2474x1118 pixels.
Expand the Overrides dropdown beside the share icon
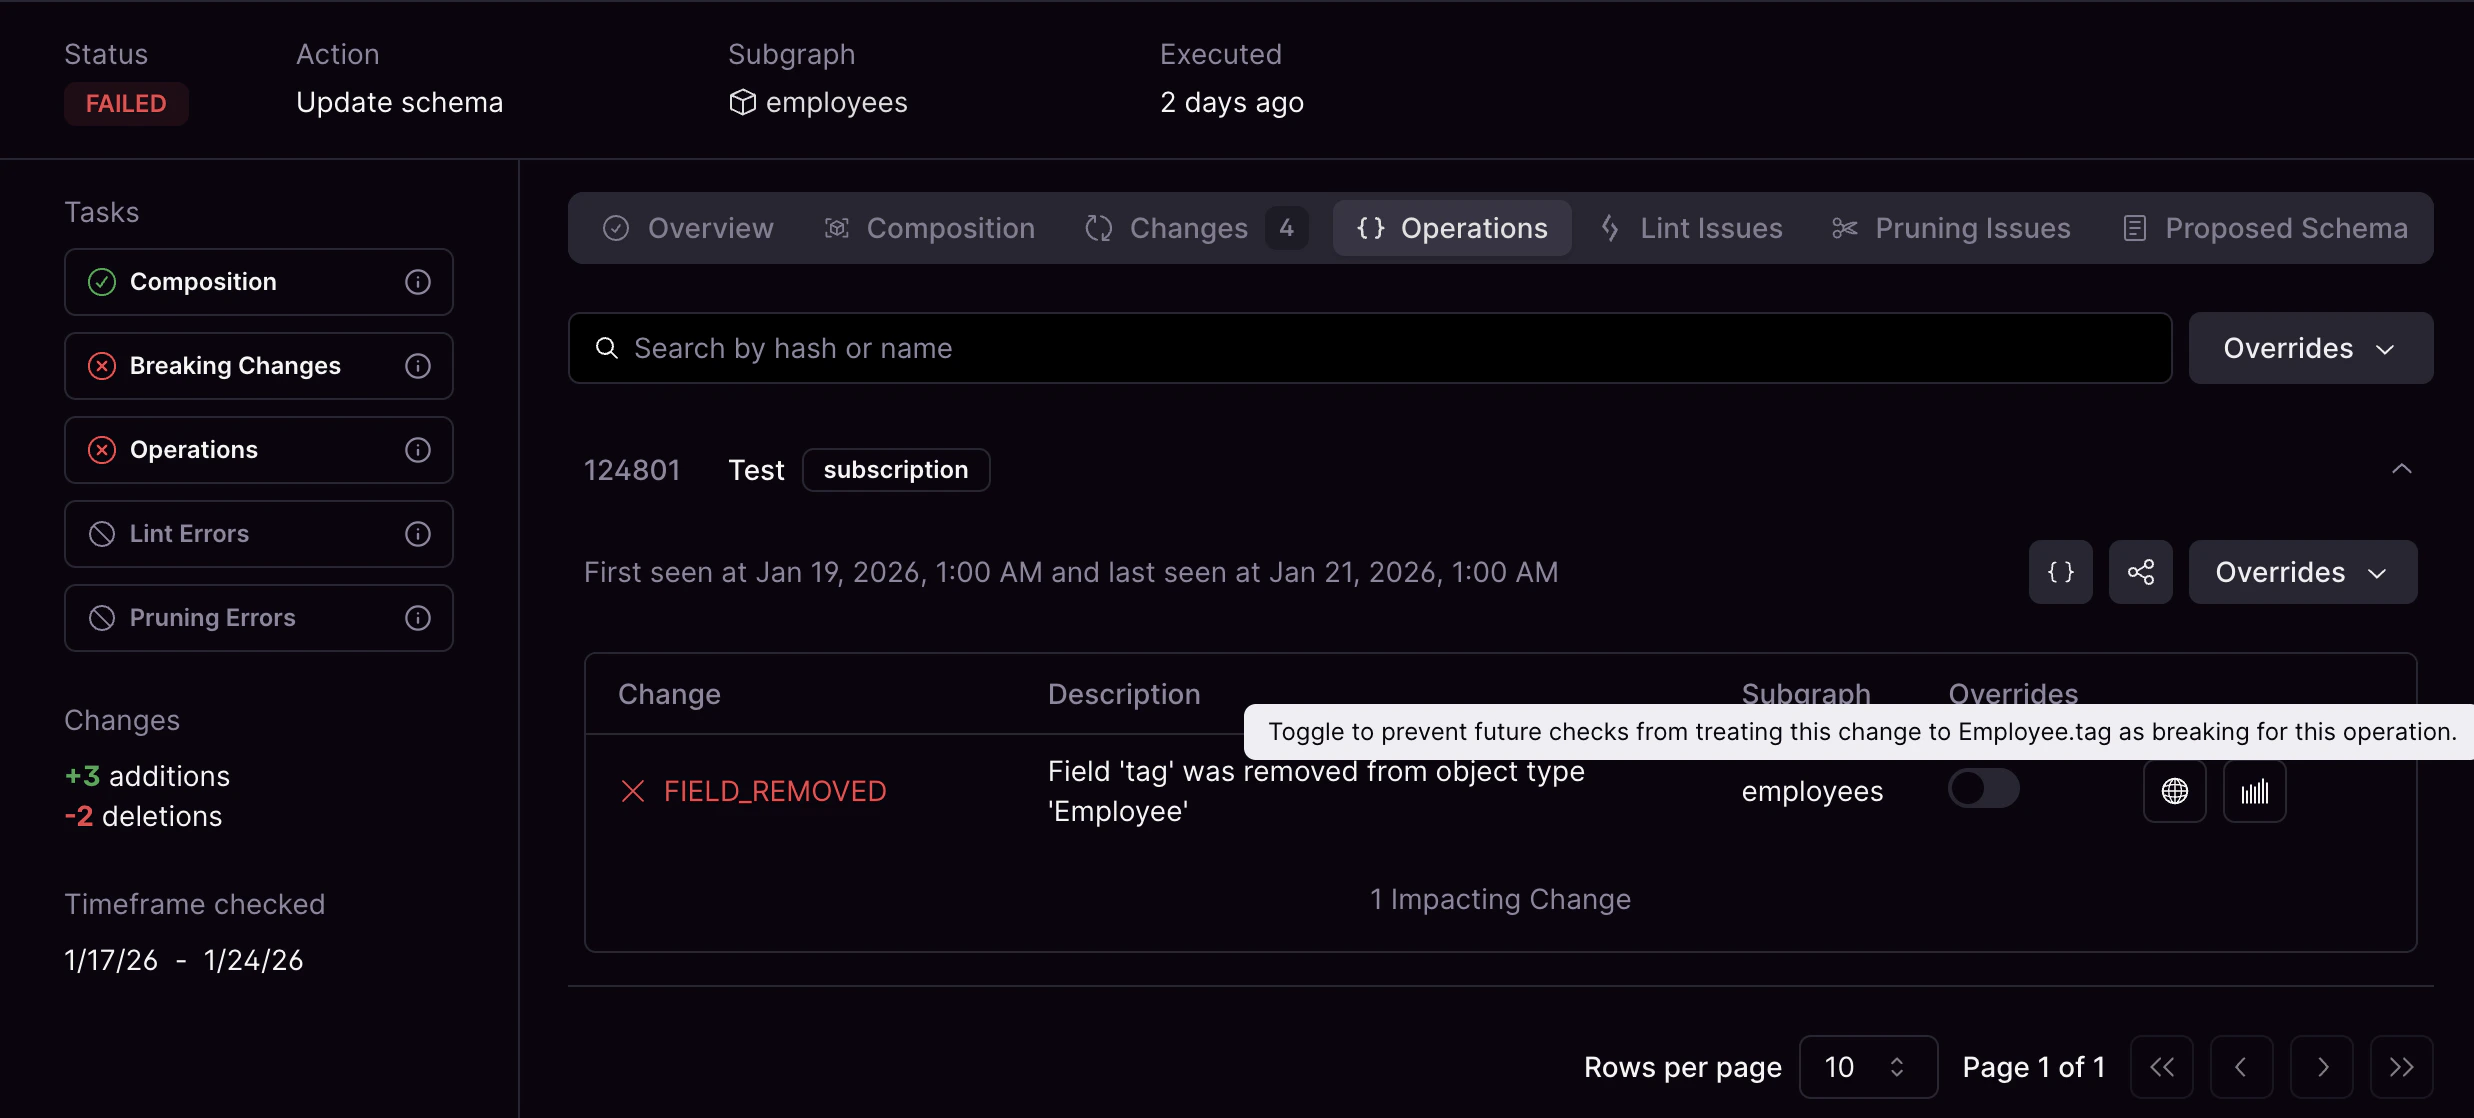2301,572
